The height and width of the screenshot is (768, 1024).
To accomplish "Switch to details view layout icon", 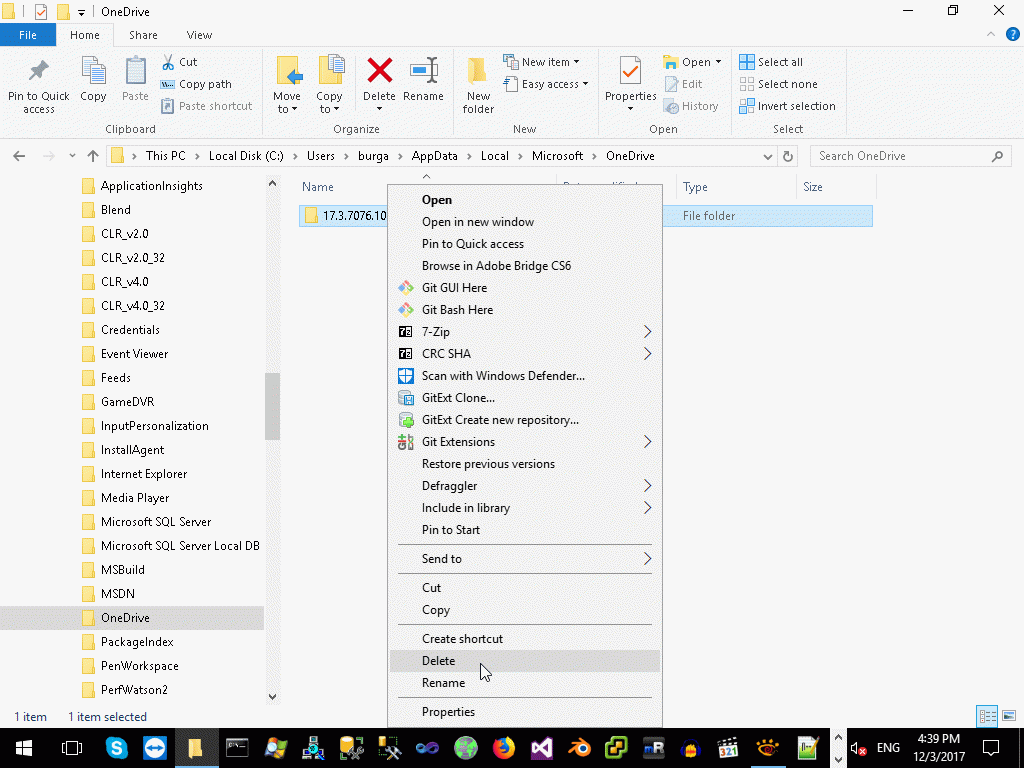I will [987, 716].
